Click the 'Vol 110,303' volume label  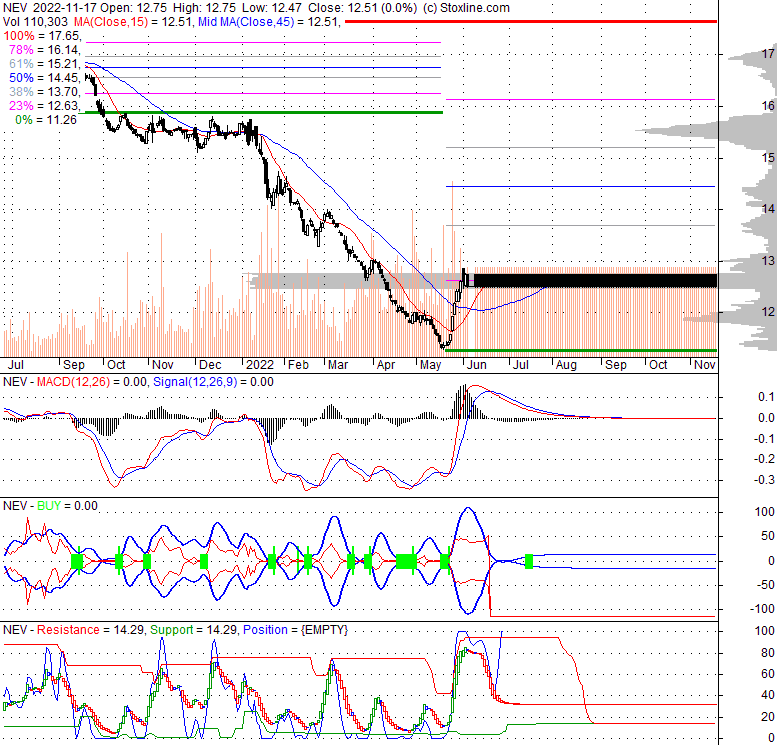tap(36, 22)
